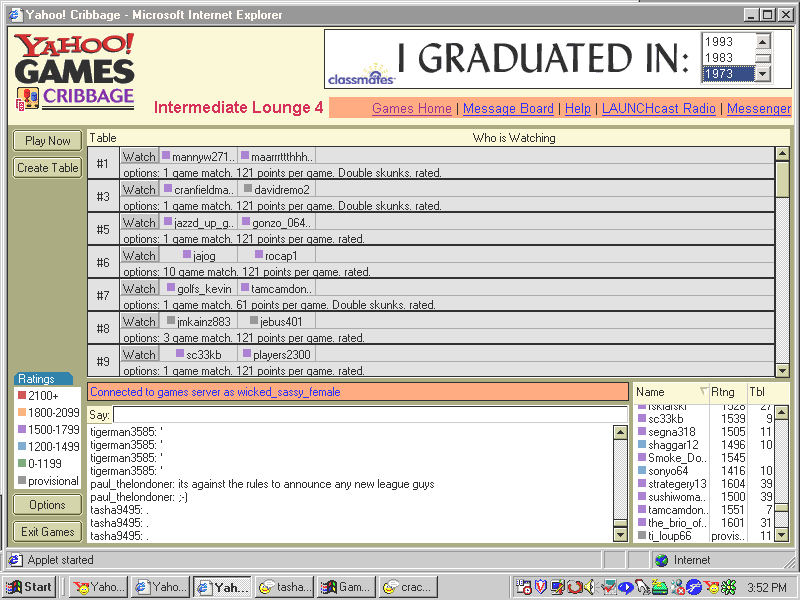The height and width of the screenshot is (600, 800).
Task: Click the orange 1800-2099 rating swatch
Action: (x=22, y=412)
